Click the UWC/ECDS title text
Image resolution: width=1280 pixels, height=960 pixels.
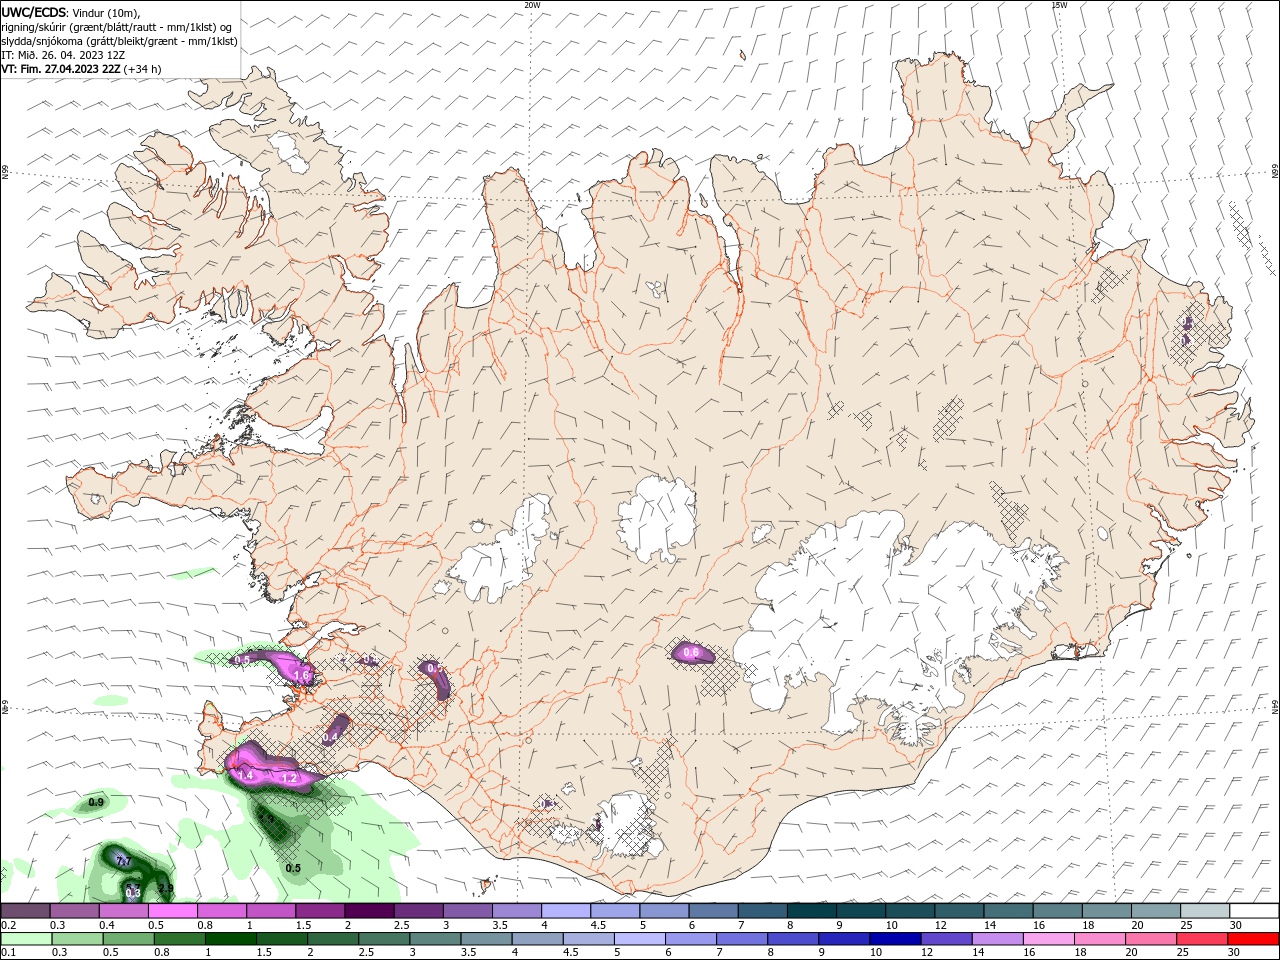point(34,11)
